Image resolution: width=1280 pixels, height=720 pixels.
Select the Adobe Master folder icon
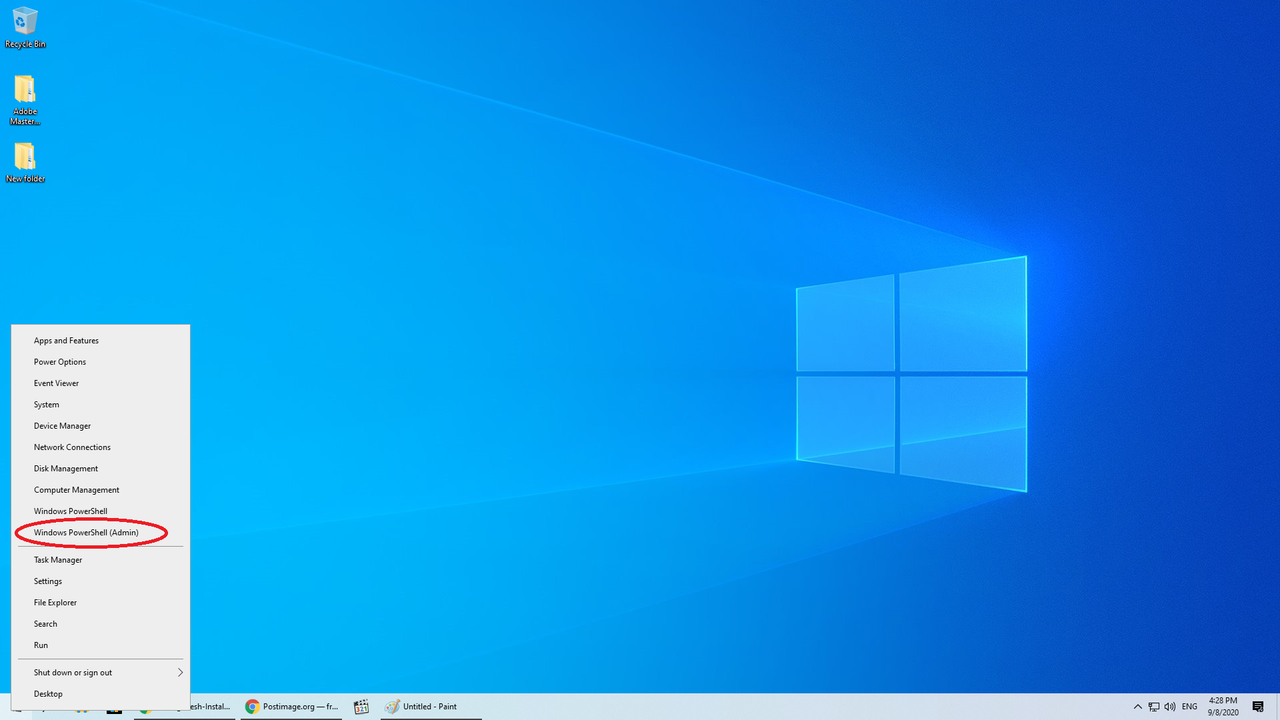pos(25,100)
